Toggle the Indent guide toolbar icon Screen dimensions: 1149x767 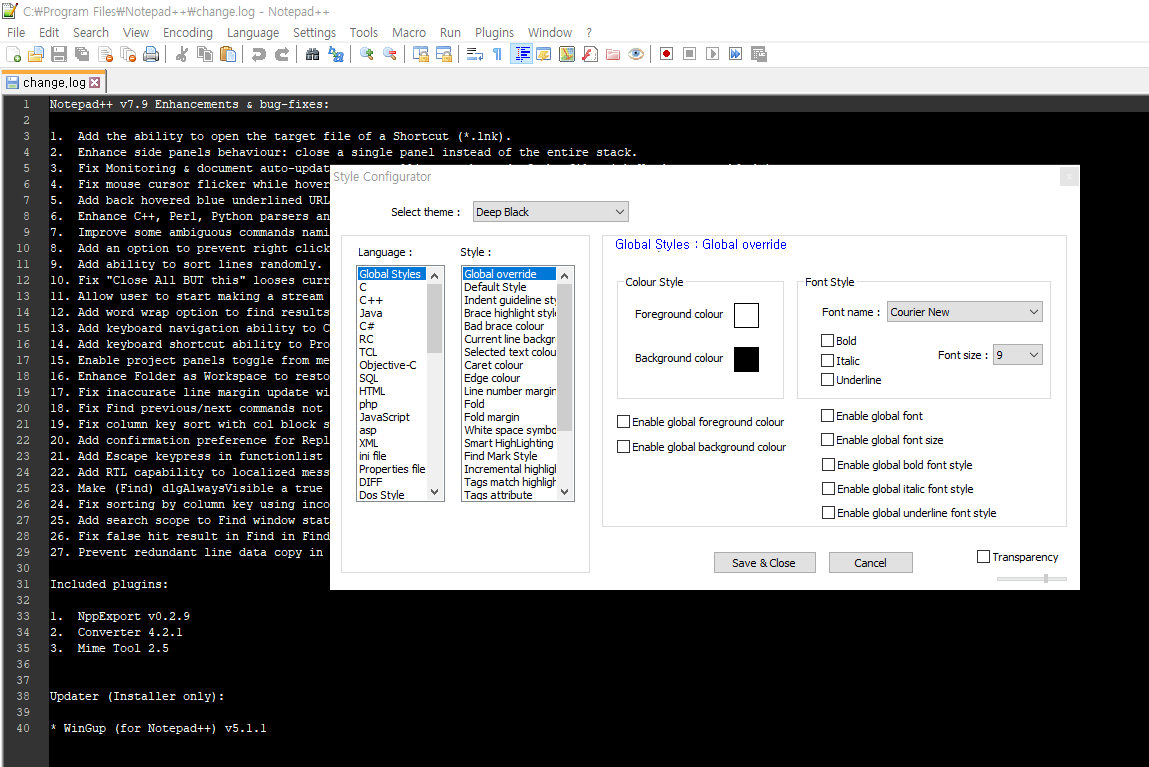[522, 54]
